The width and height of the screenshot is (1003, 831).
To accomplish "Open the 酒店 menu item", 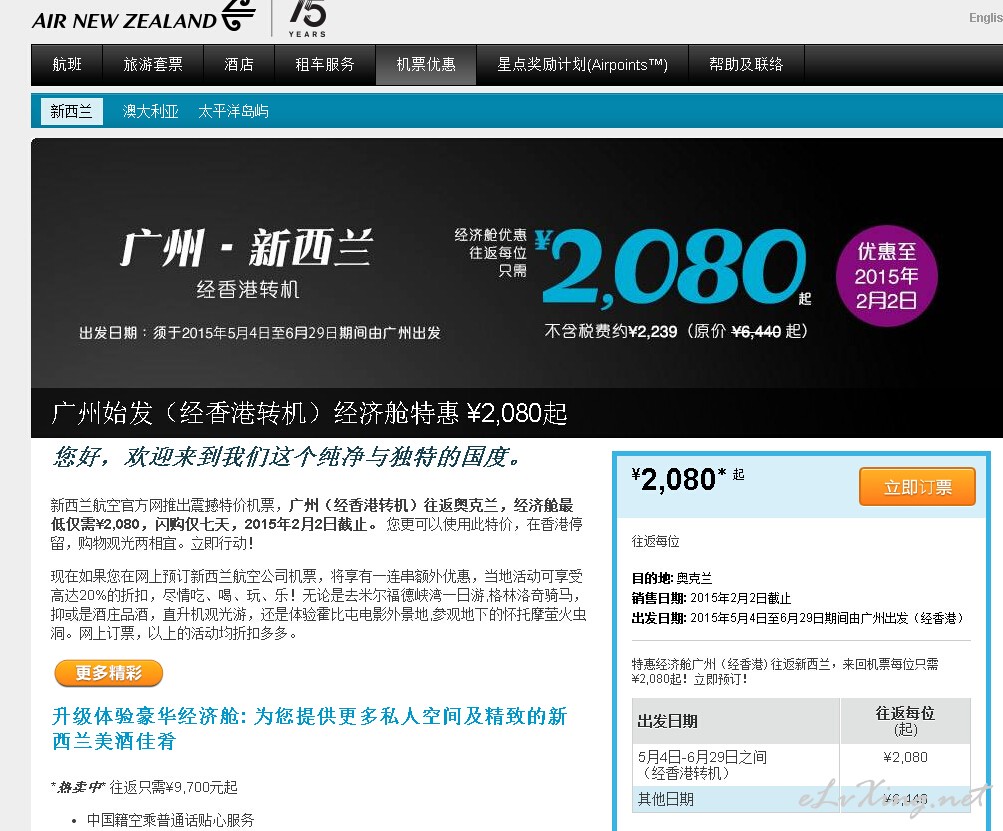I will (239, 65).
